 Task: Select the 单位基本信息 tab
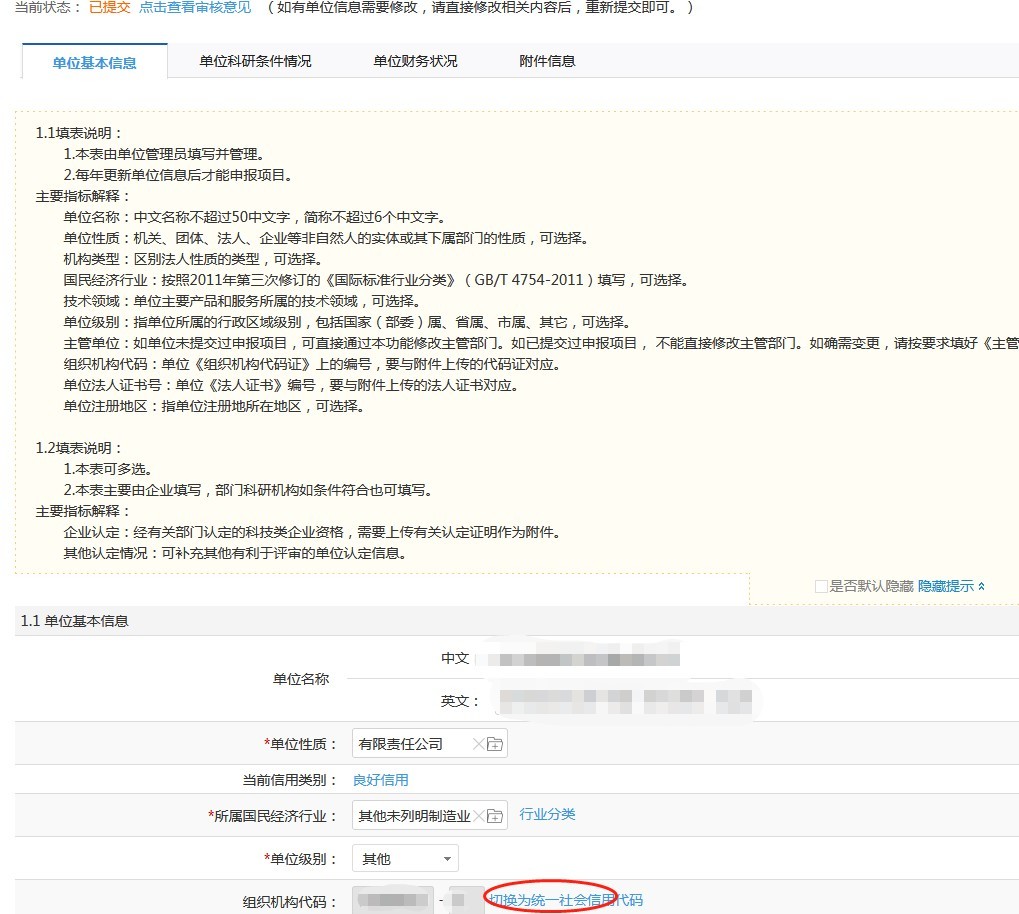94,63
